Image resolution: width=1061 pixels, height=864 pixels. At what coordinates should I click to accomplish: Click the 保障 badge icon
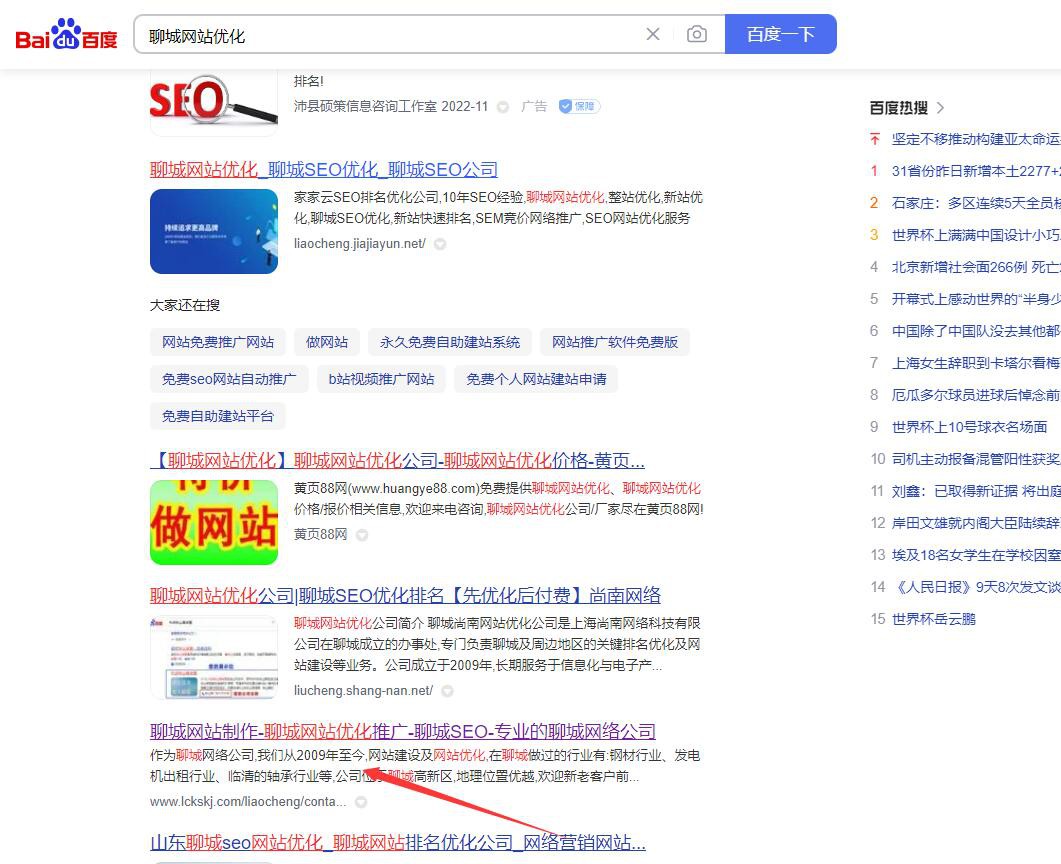click(579, 106)
